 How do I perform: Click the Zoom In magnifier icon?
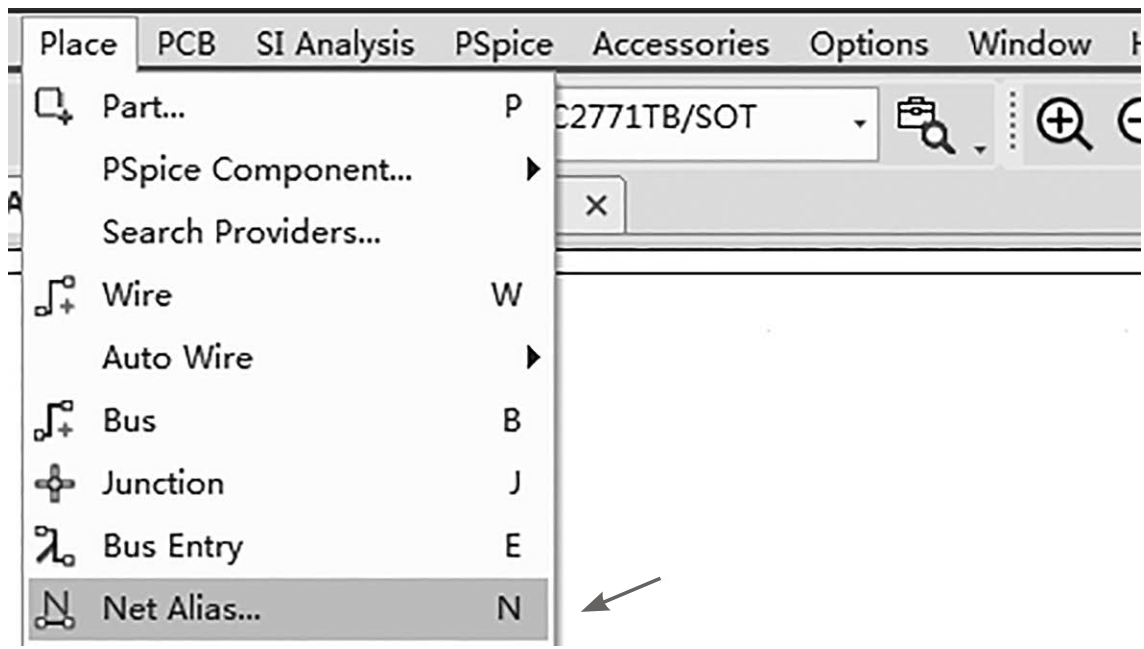pos(1064,125)
